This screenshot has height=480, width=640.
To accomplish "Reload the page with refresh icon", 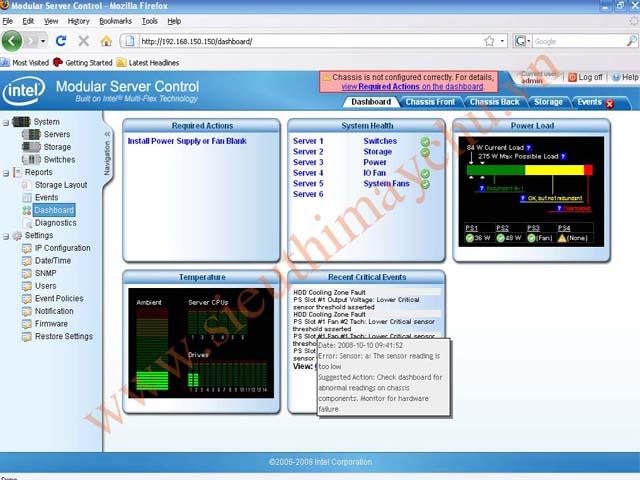I will coord(61,41).
